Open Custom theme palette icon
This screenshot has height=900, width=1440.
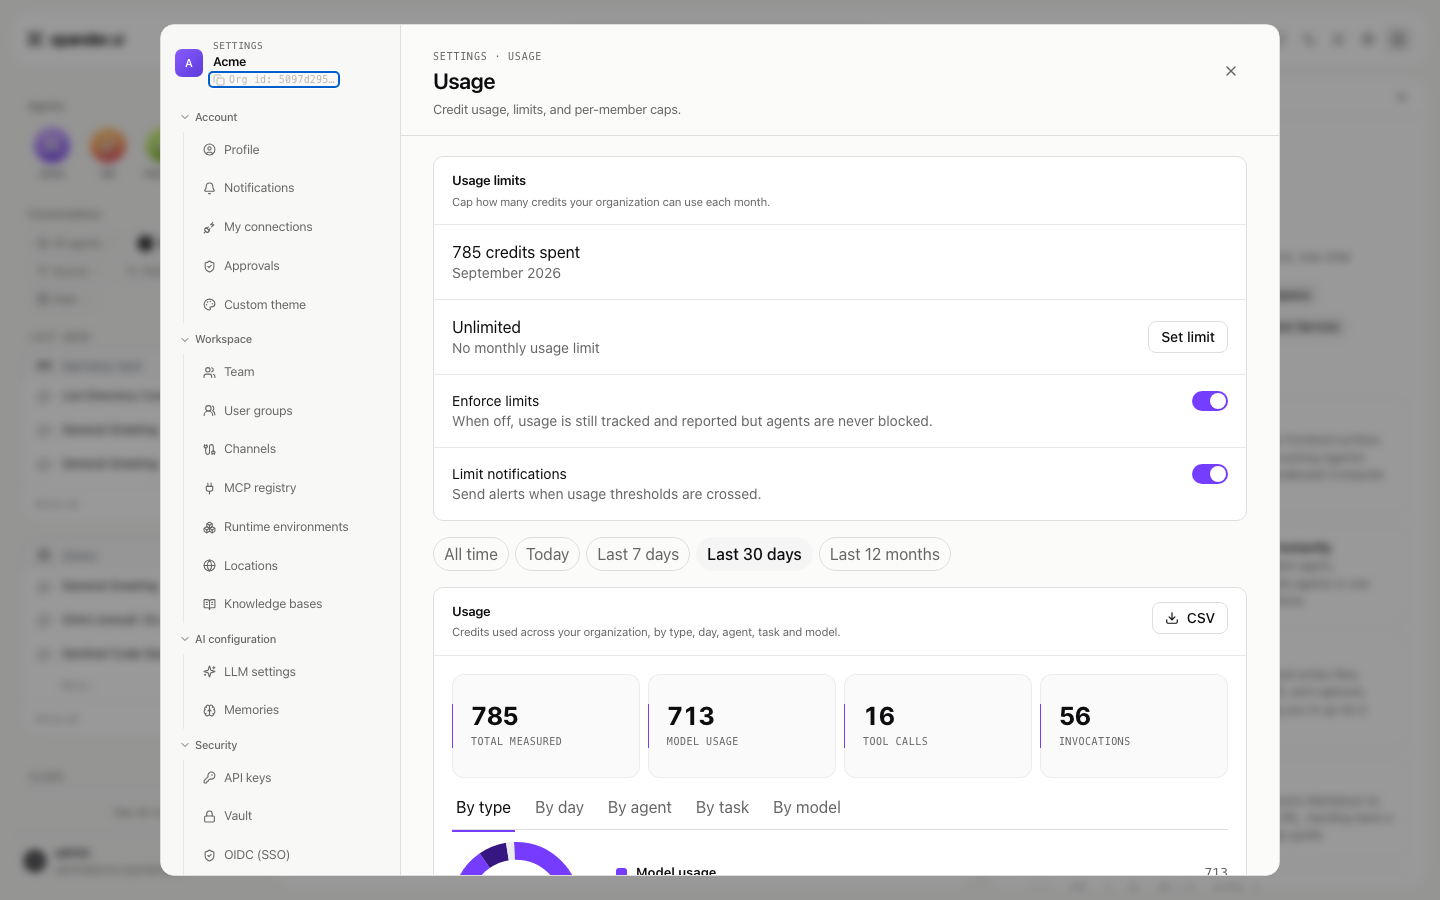click(x=209, y=305)
